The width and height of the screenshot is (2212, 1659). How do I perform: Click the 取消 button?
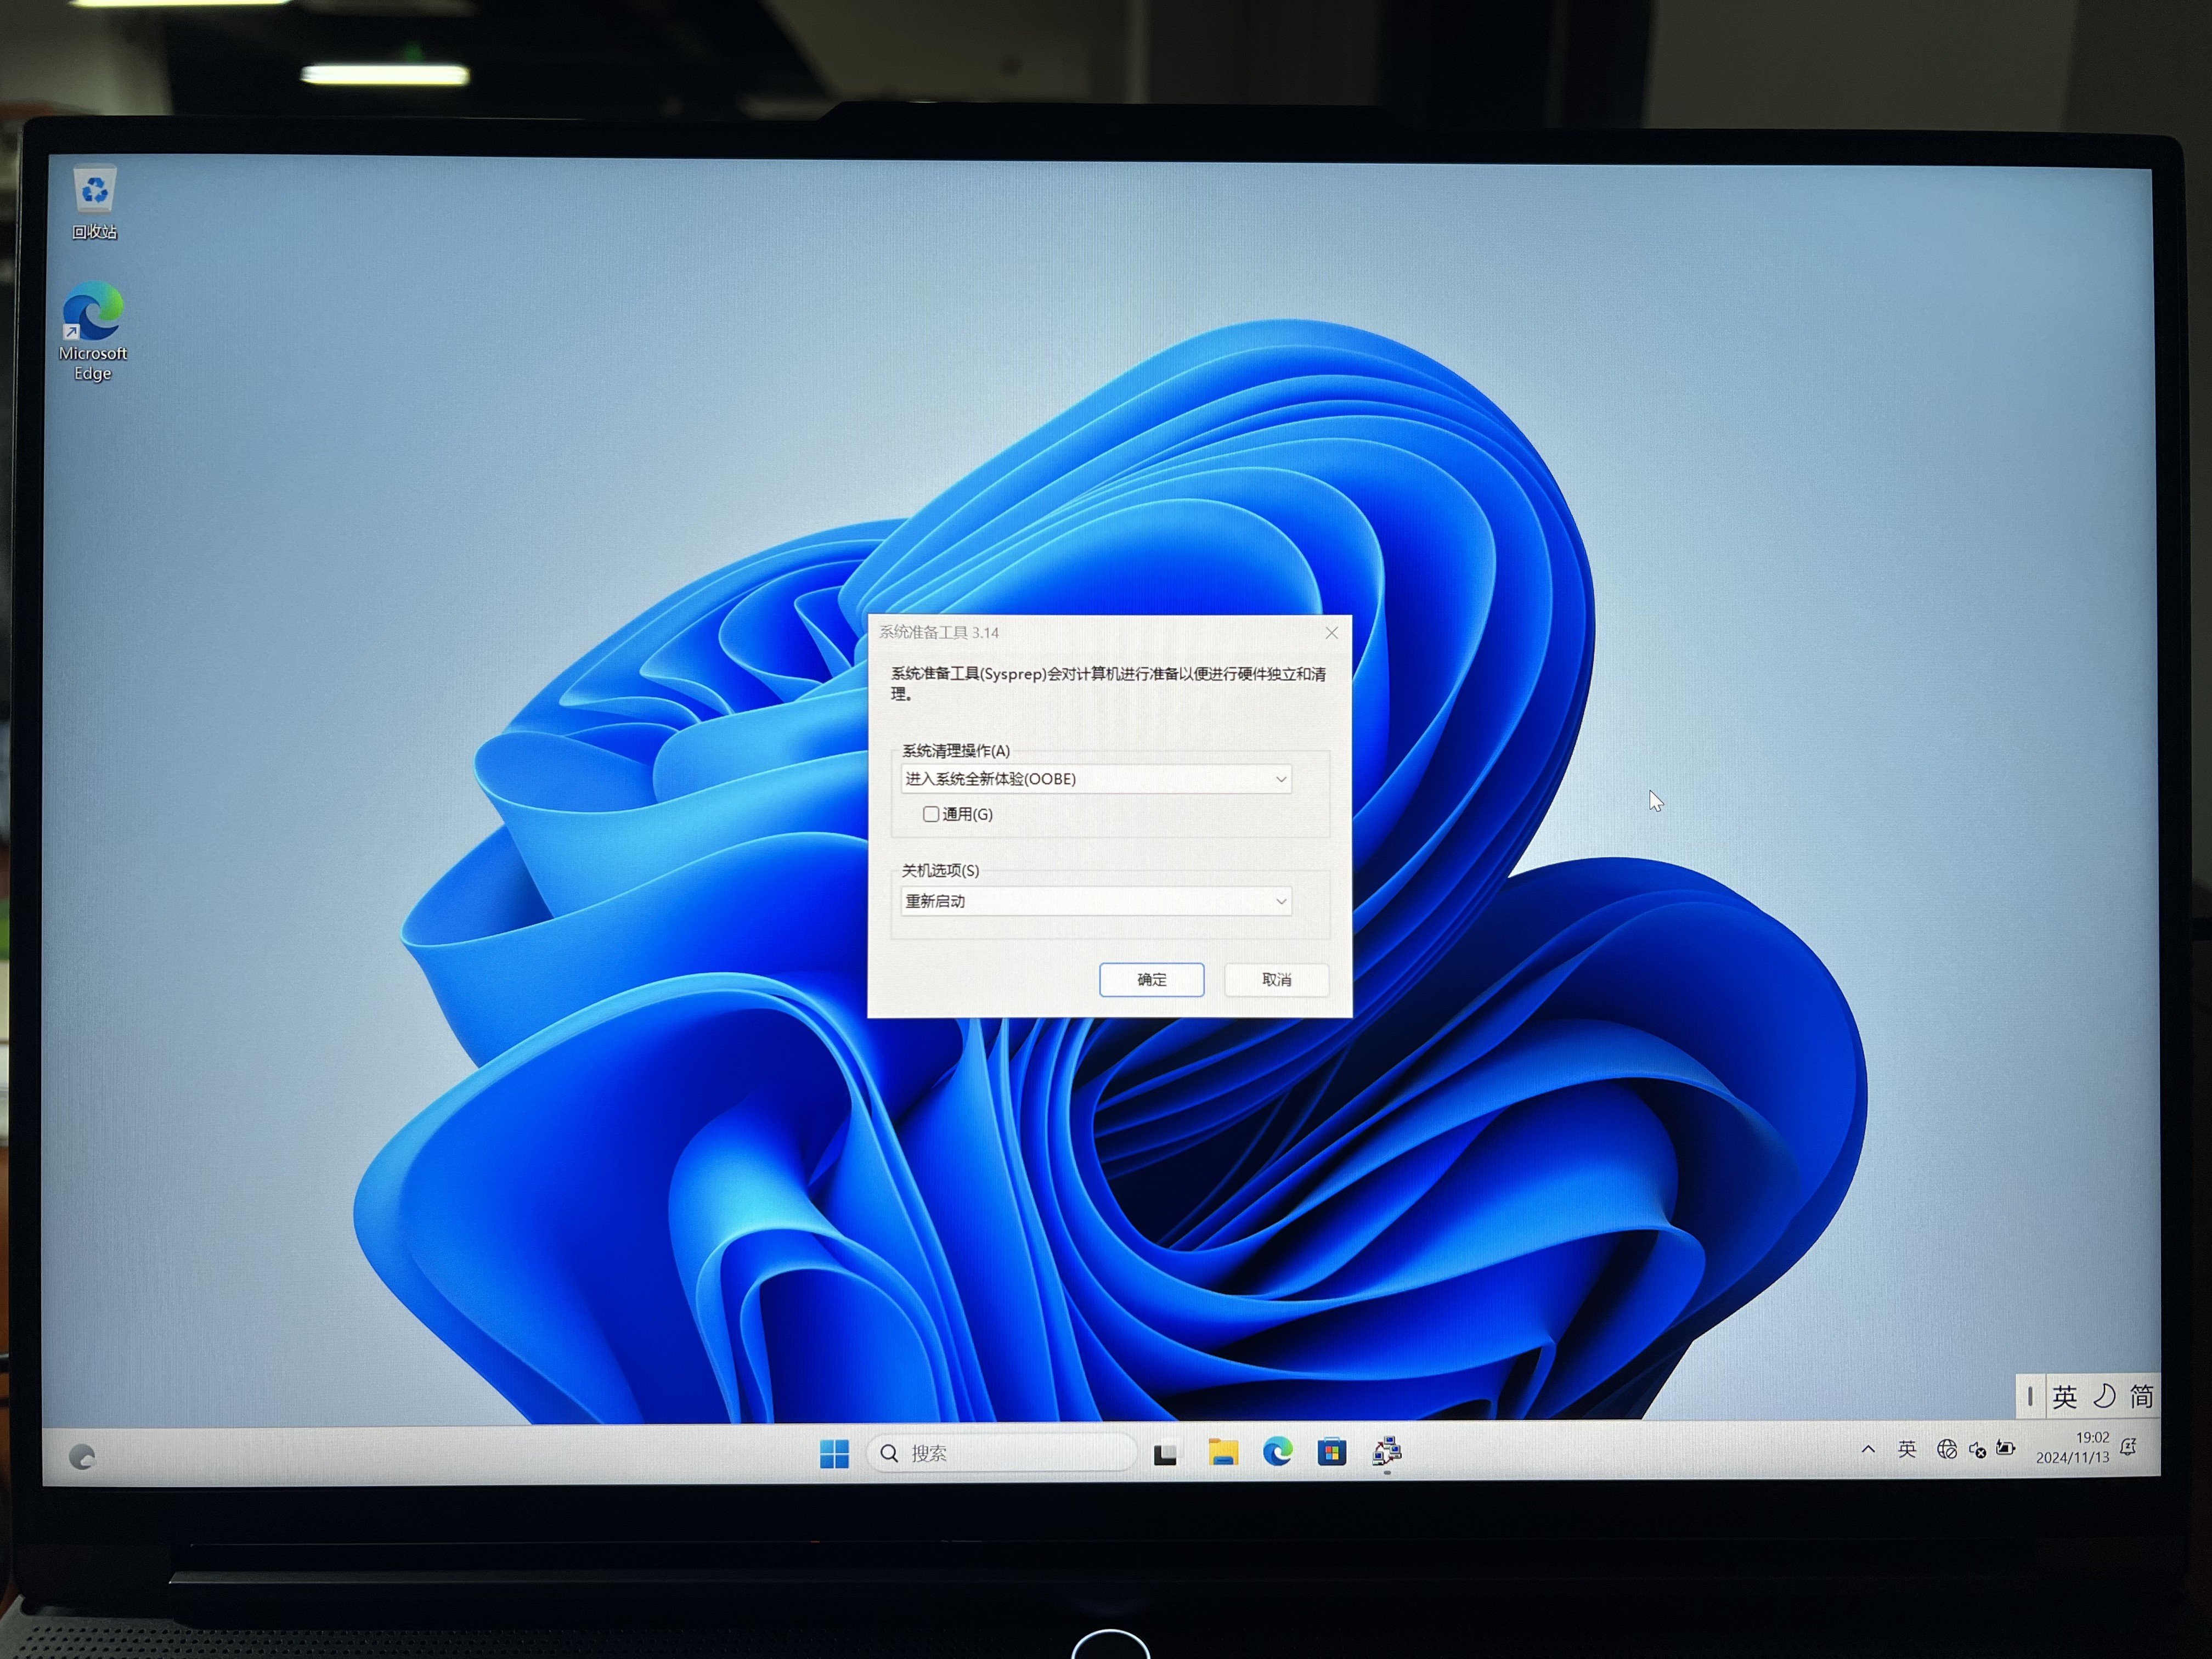point(1276,979)
